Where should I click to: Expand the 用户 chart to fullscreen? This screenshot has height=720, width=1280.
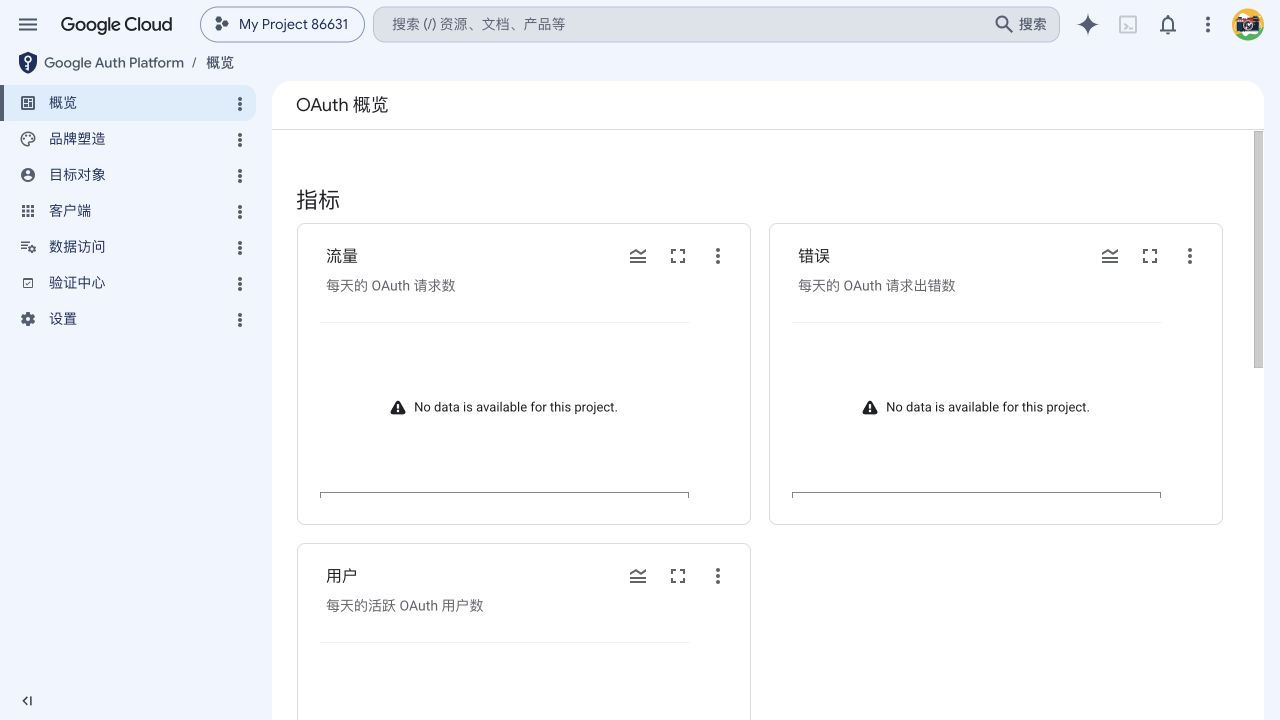(678, 576)
